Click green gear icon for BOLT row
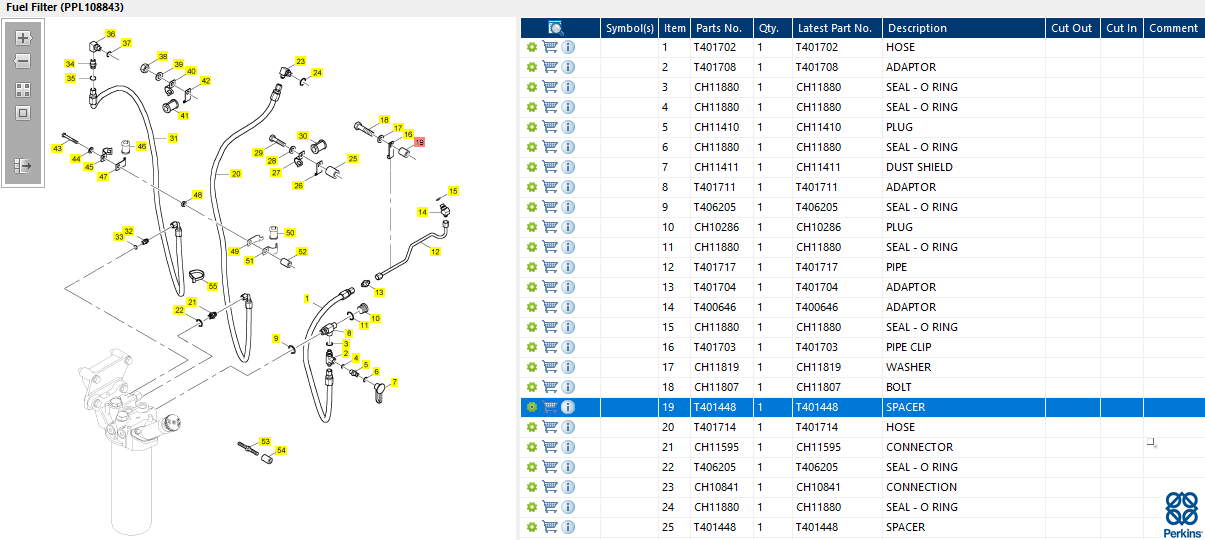1205x540 pixels. click(x=532, y=387)
